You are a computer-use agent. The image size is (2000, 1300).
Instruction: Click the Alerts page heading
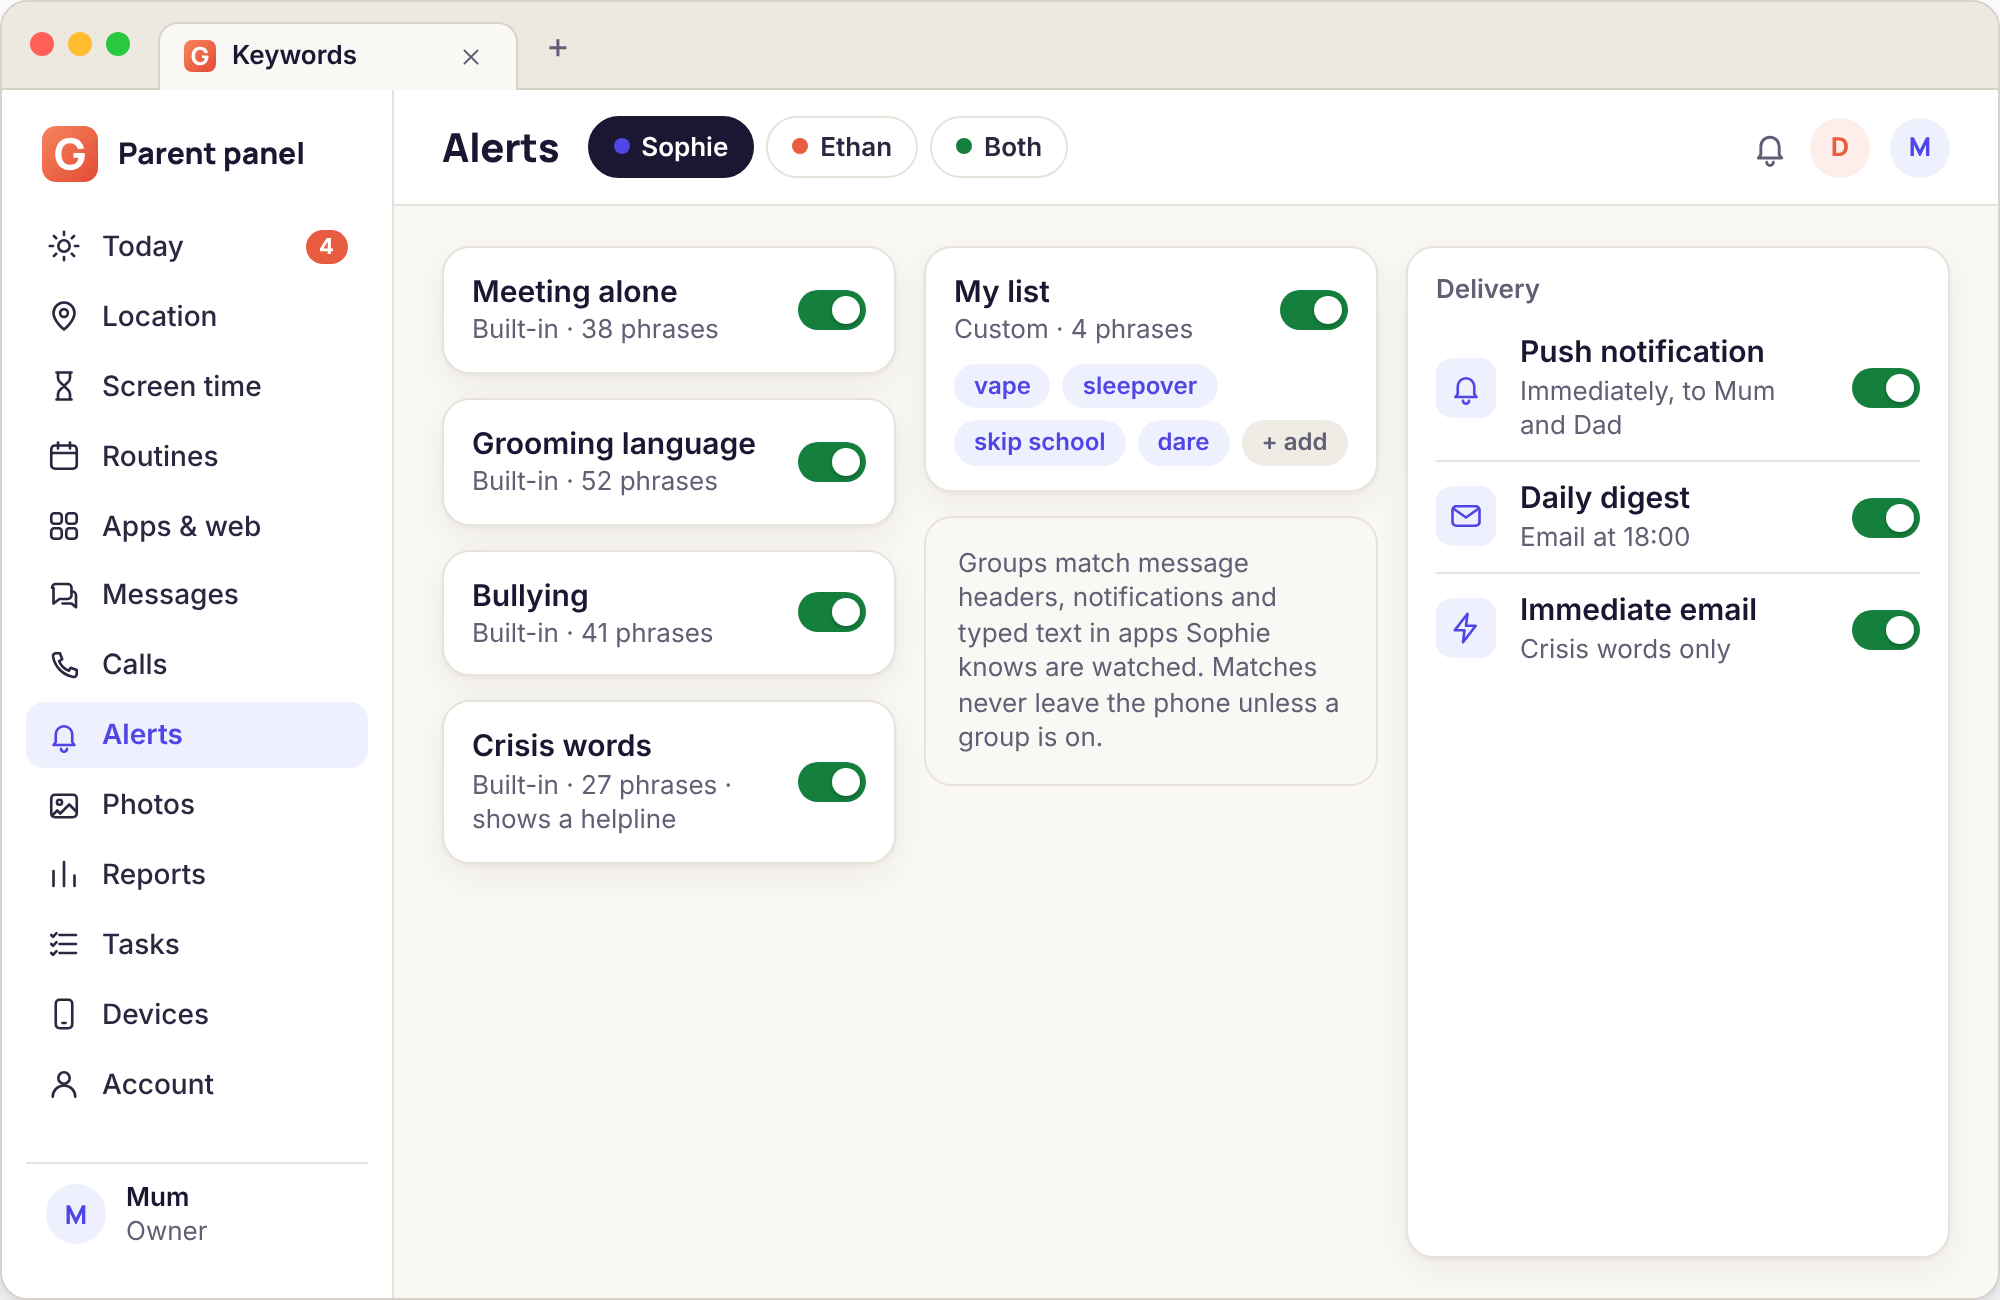[x=501, y=148]
